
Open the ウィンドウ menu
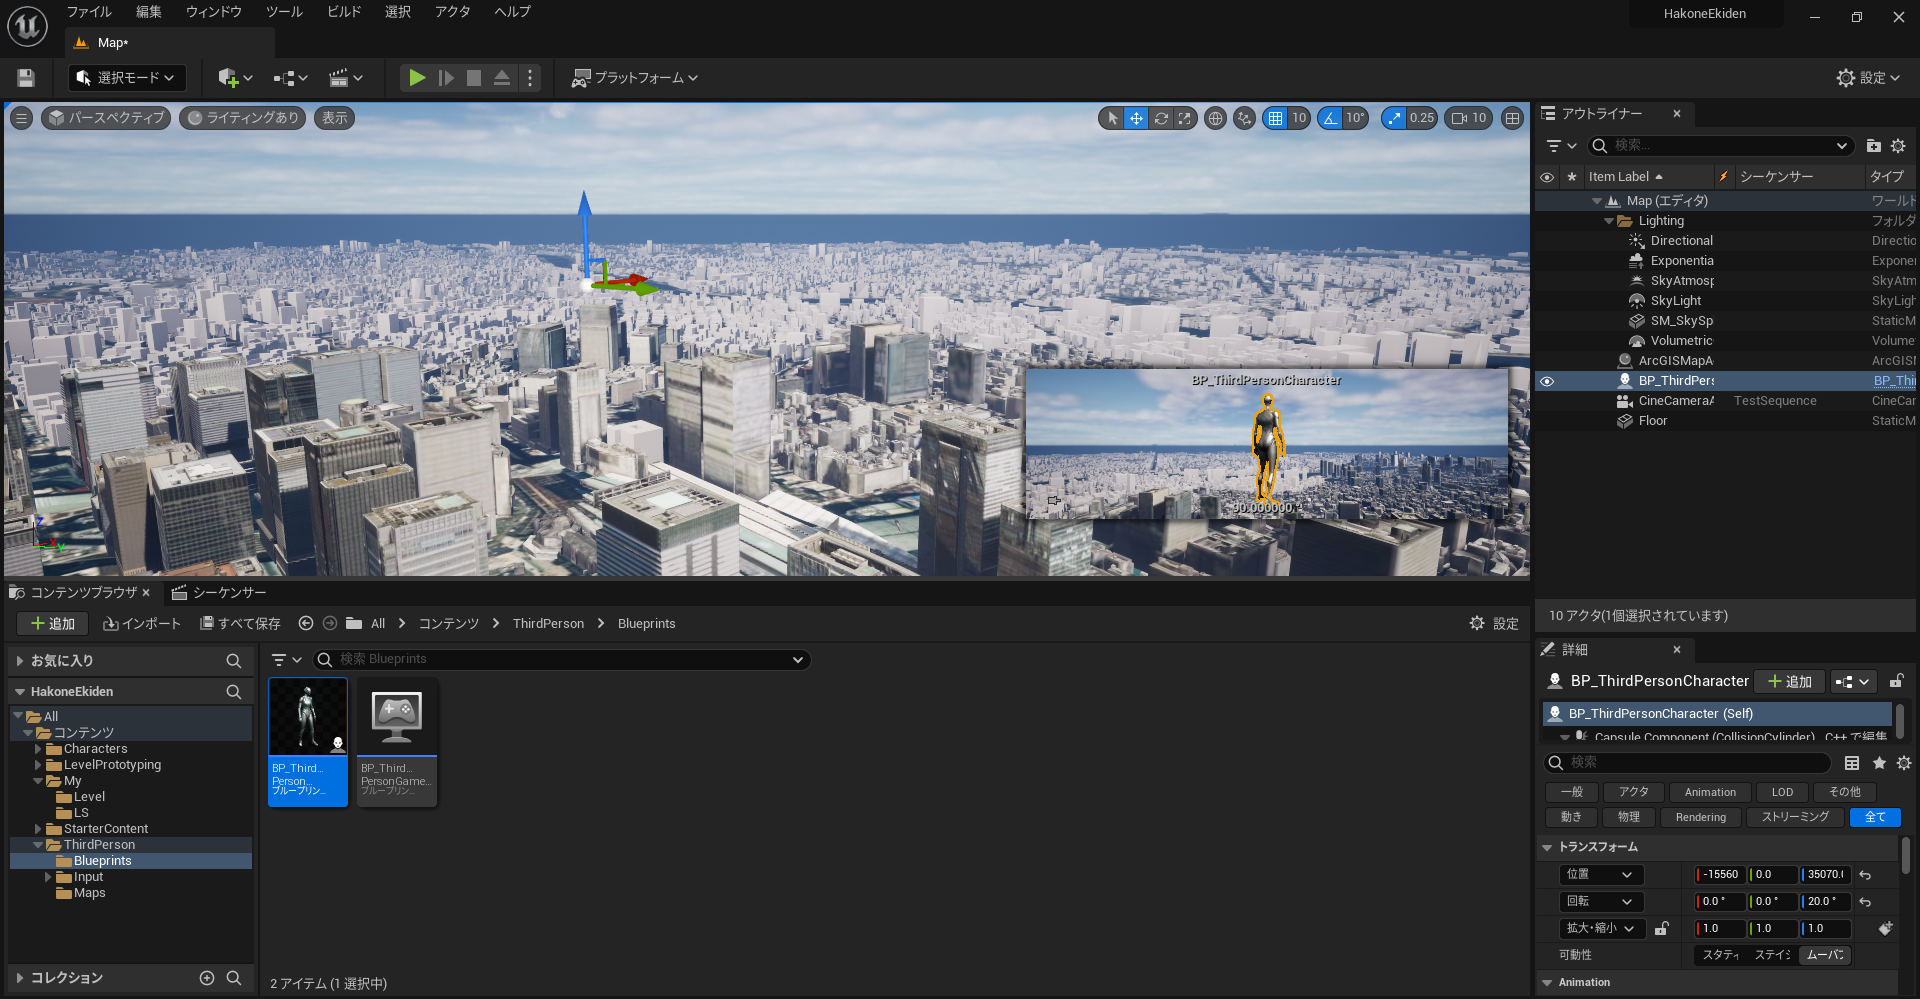click(x=214, y=12)
